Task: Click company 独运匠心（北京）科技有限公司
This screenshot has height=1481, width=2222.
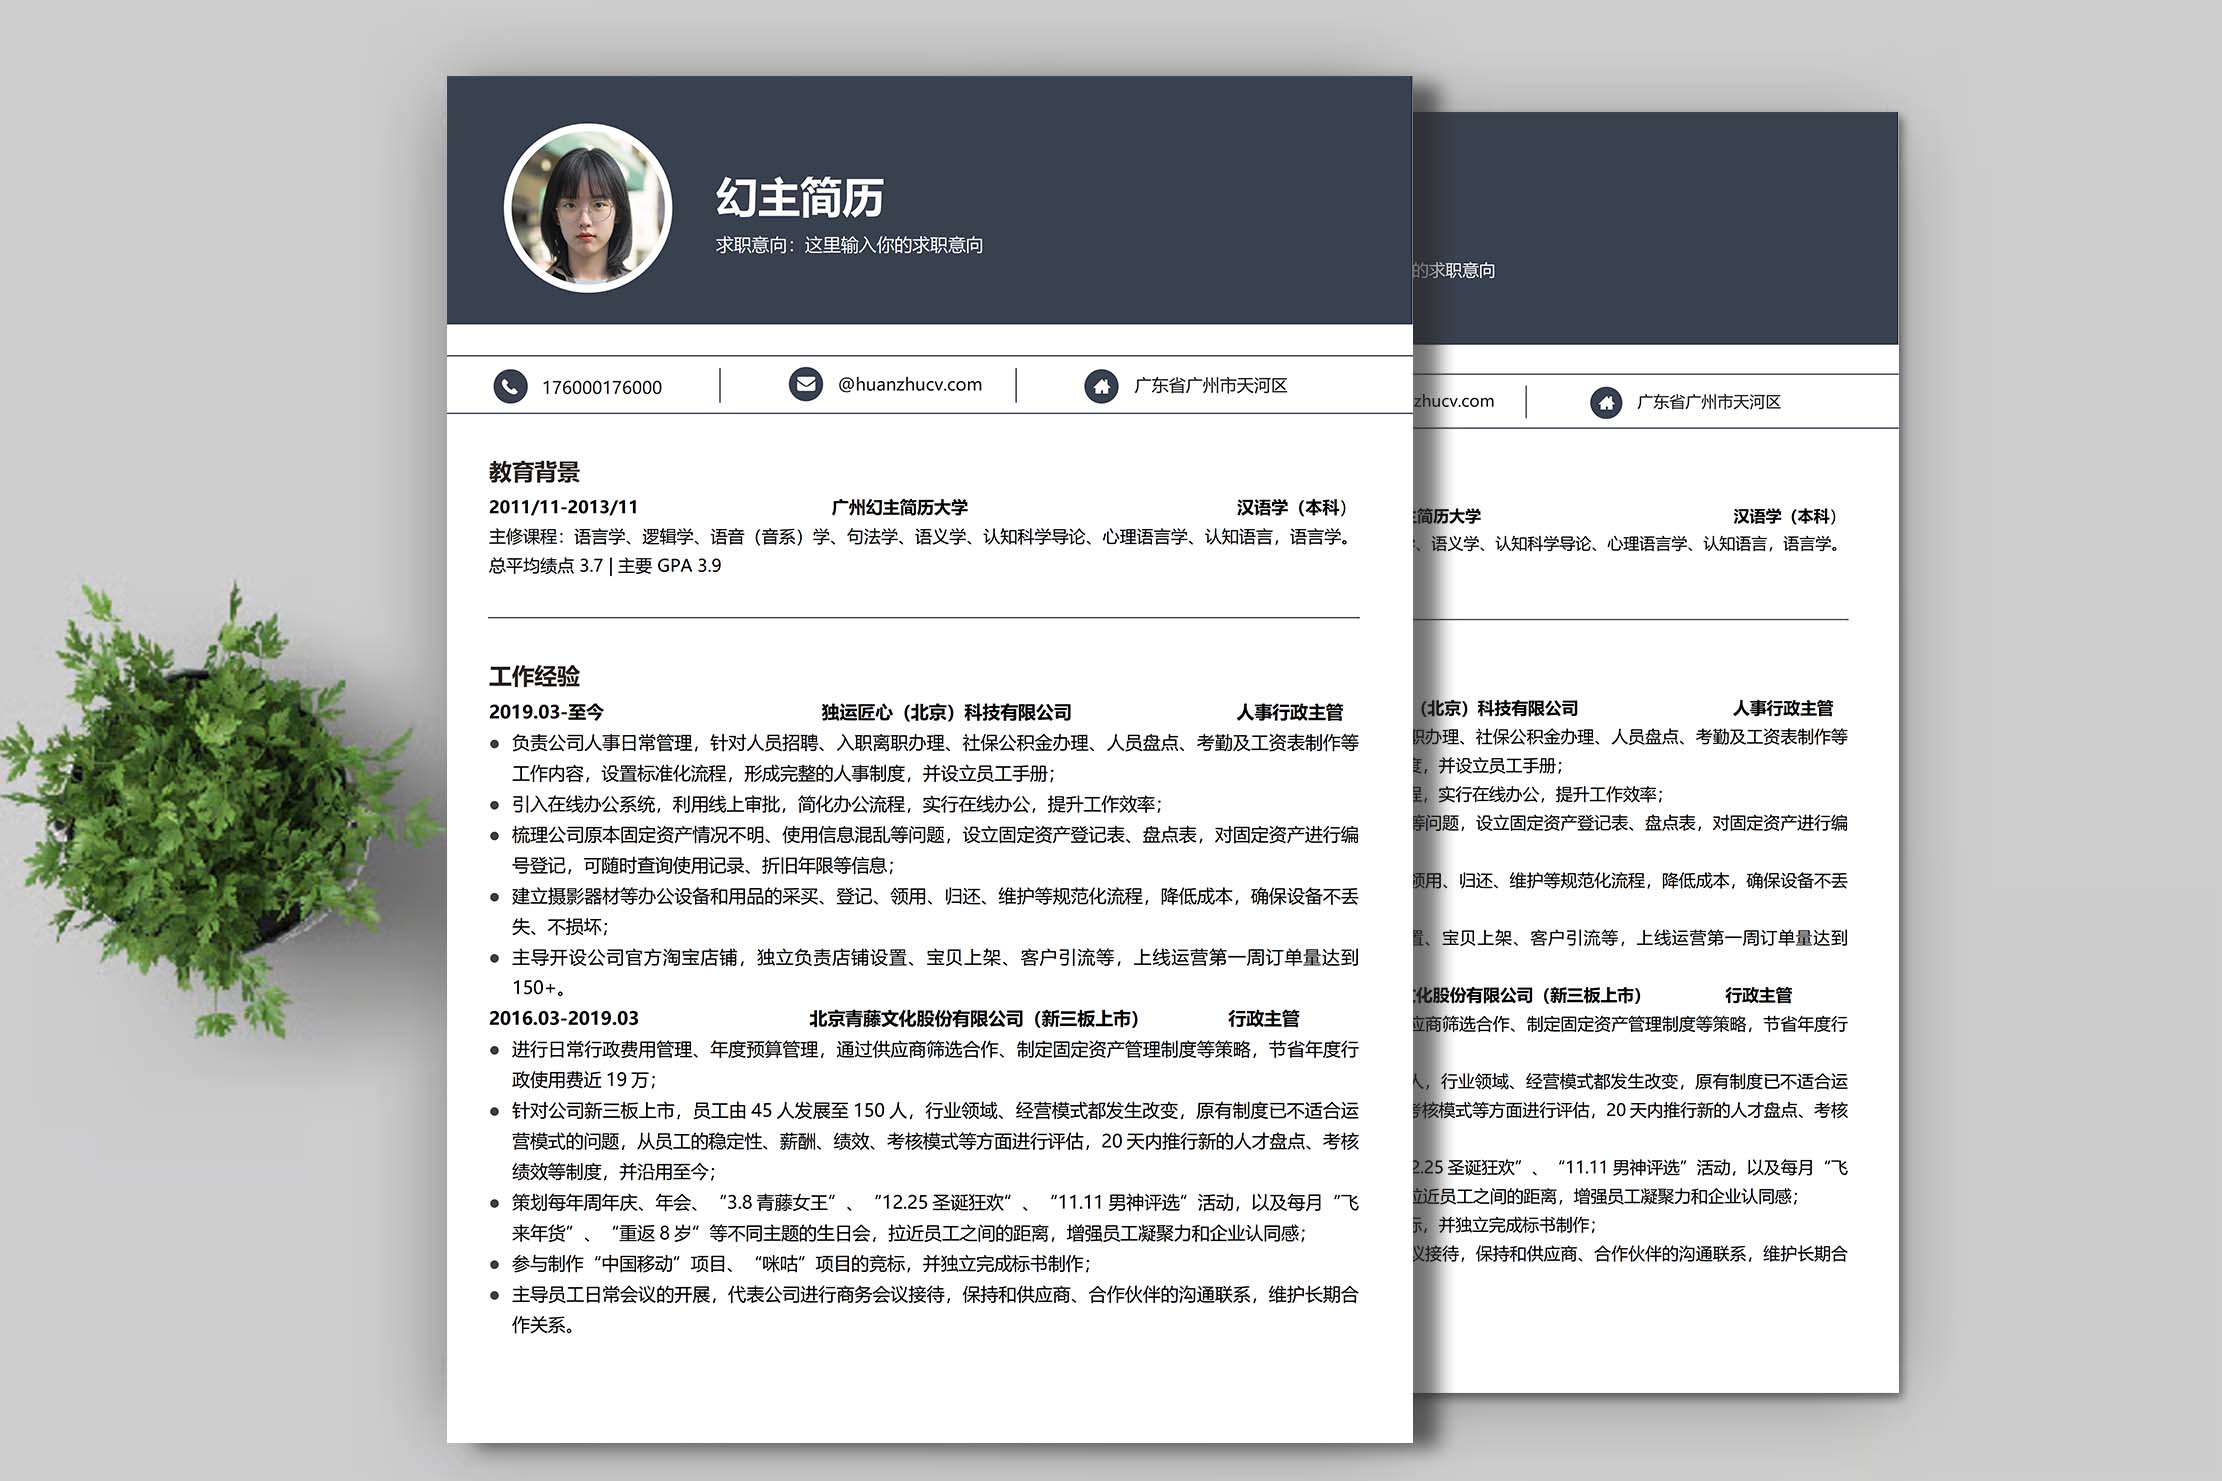Action: coord(946,712)
